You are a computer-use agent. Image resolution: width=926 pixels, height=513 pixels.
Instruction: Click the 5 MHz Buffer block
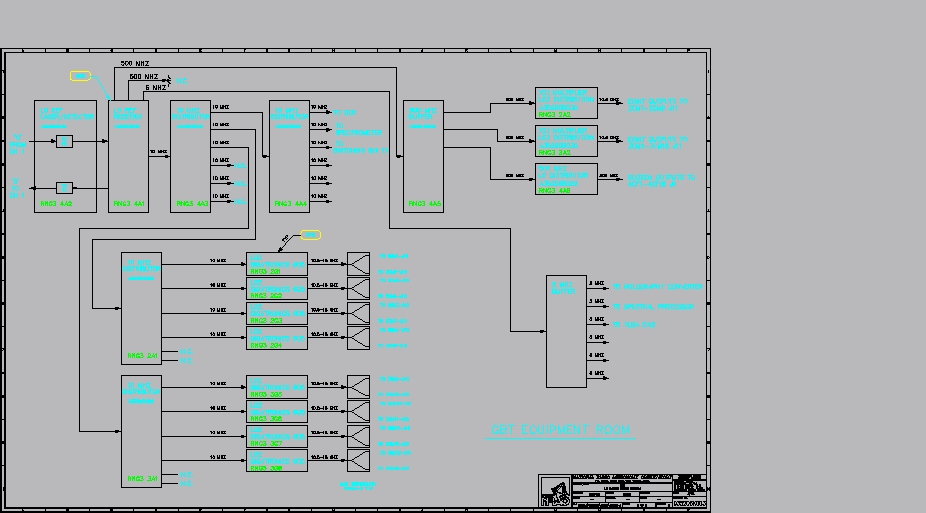coord(566,331)
